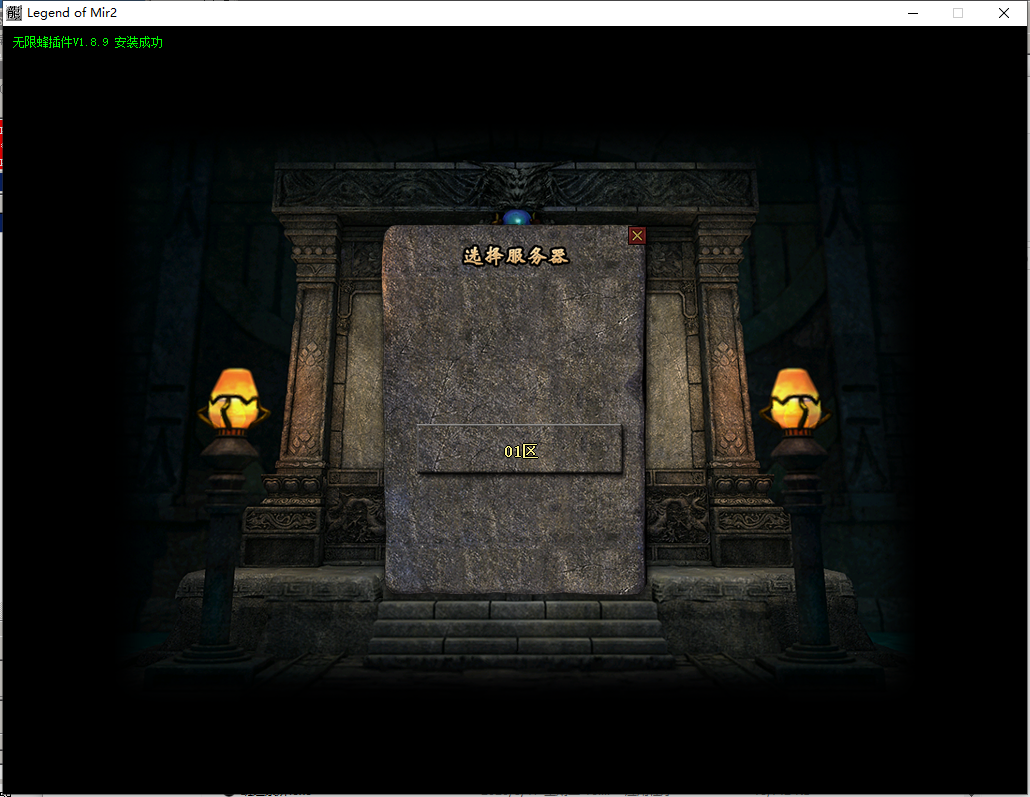The width and height of the screenshot is (1030, 797).
Task: Minimize the Legend of Mir2 window
Action: [912, 13]
